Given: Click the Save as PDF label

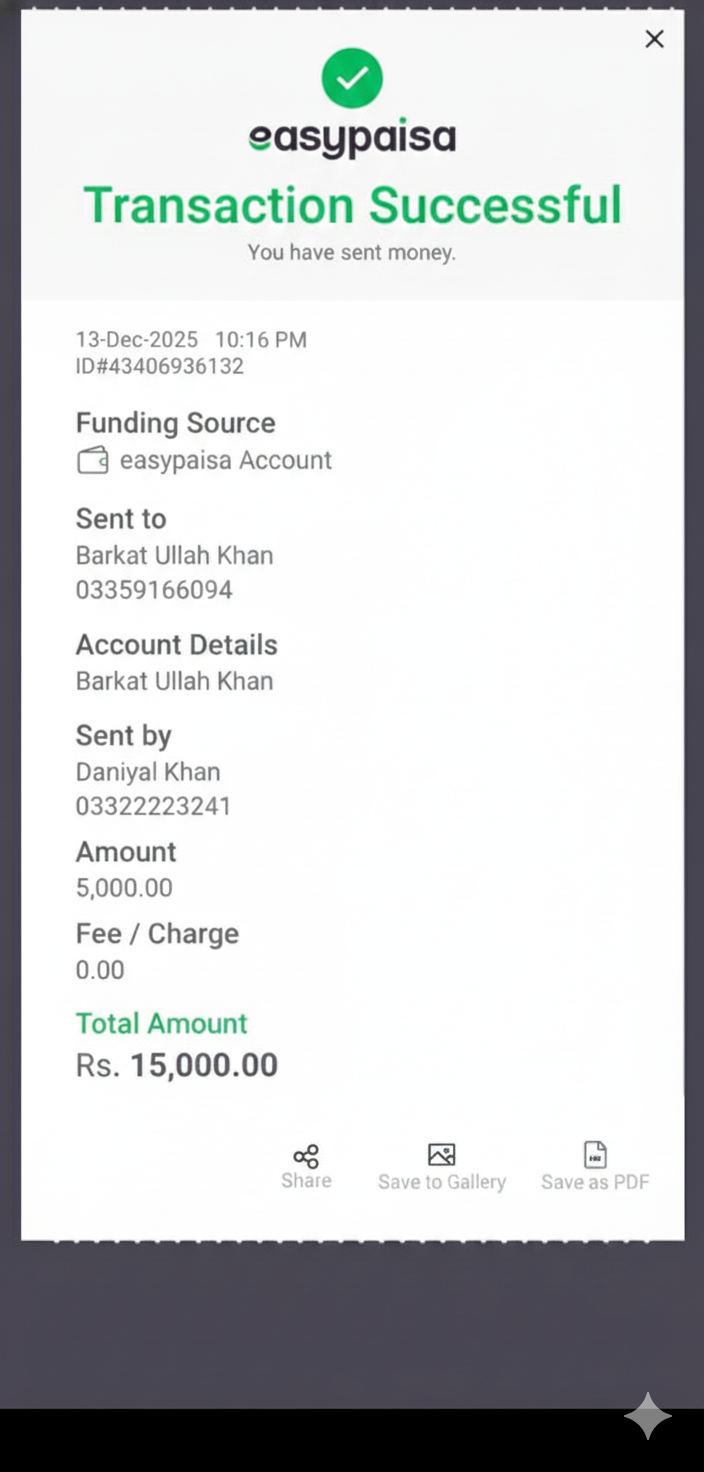Looking at the screenshot, I should [x=595, y=1182].
